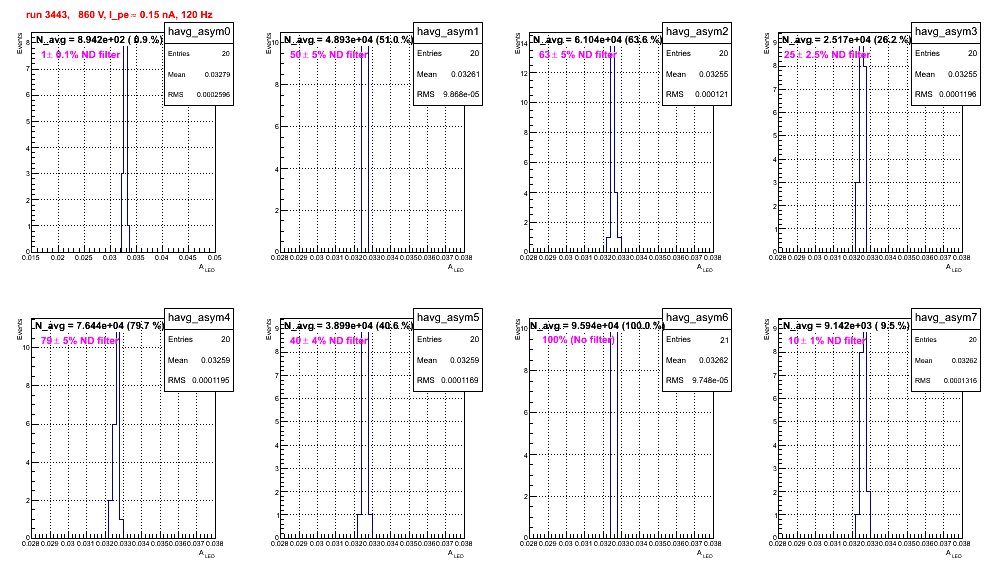The width and height of the screenshot is (996, 572).
Task: Select RMS value 0.0001316
Action: [960, 381]
